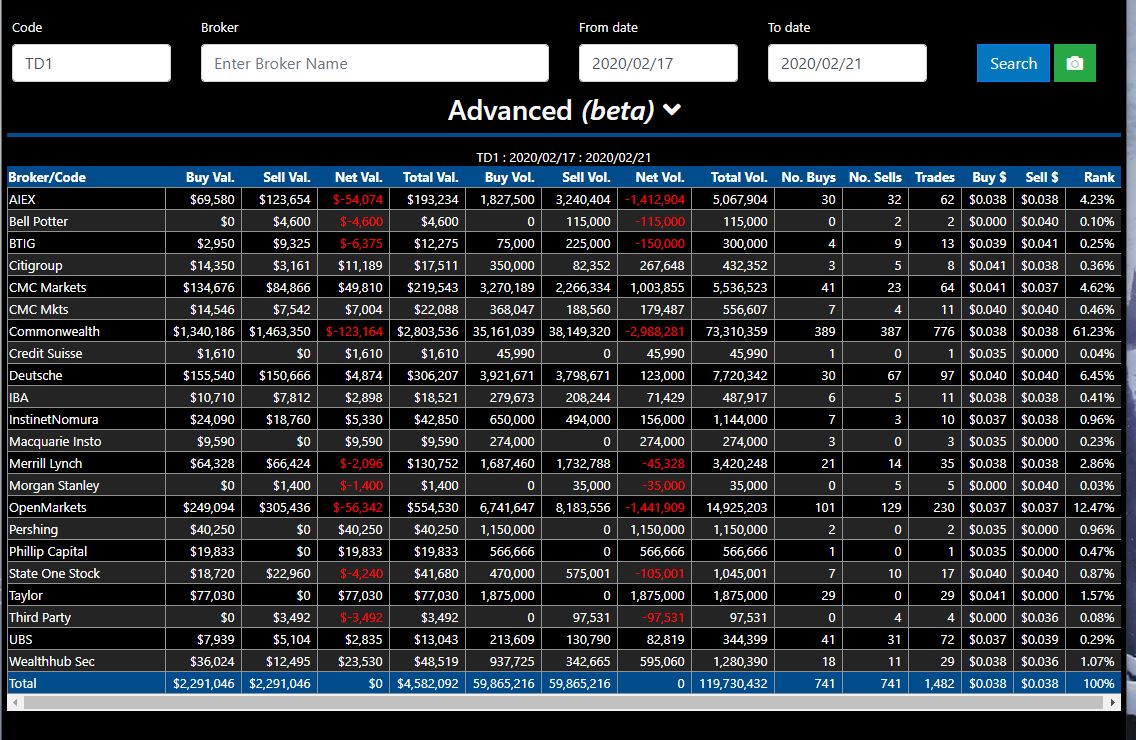The height and width of the screenshot is (740, 1136).
Task: Click the Commonwealth broker name
Action: [54, 332]
